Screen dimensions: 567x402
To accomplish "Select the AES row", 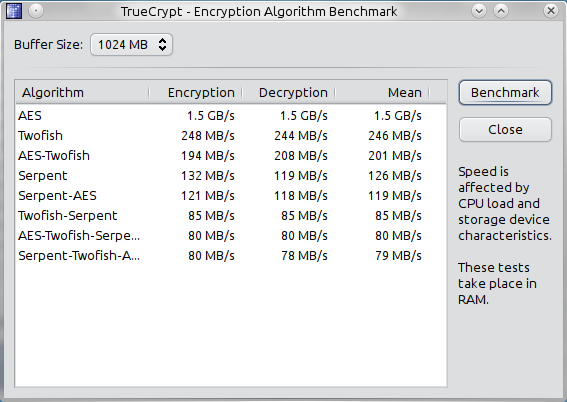I will point(231,116).
